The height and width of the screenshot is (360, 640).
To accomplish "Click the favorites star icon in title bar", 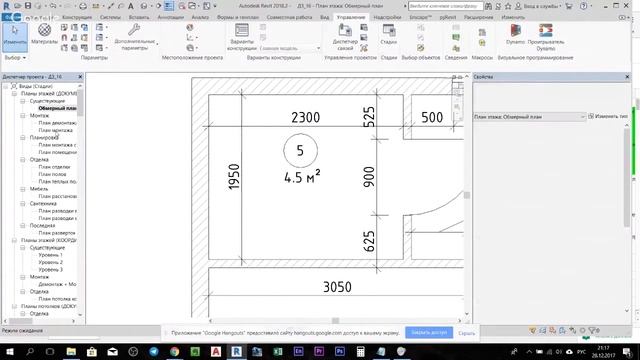I will click(508, 6).
